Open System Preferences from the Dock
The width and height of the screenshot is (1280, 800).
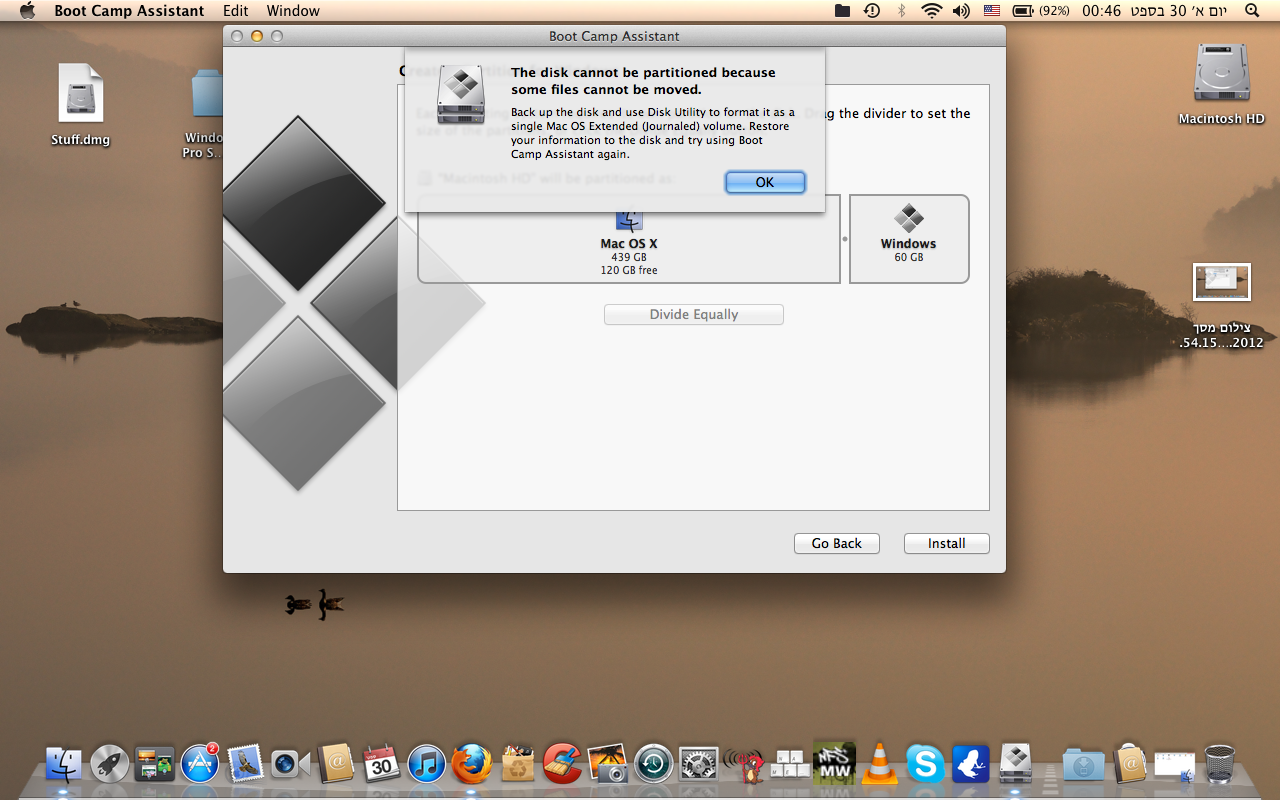699,765
